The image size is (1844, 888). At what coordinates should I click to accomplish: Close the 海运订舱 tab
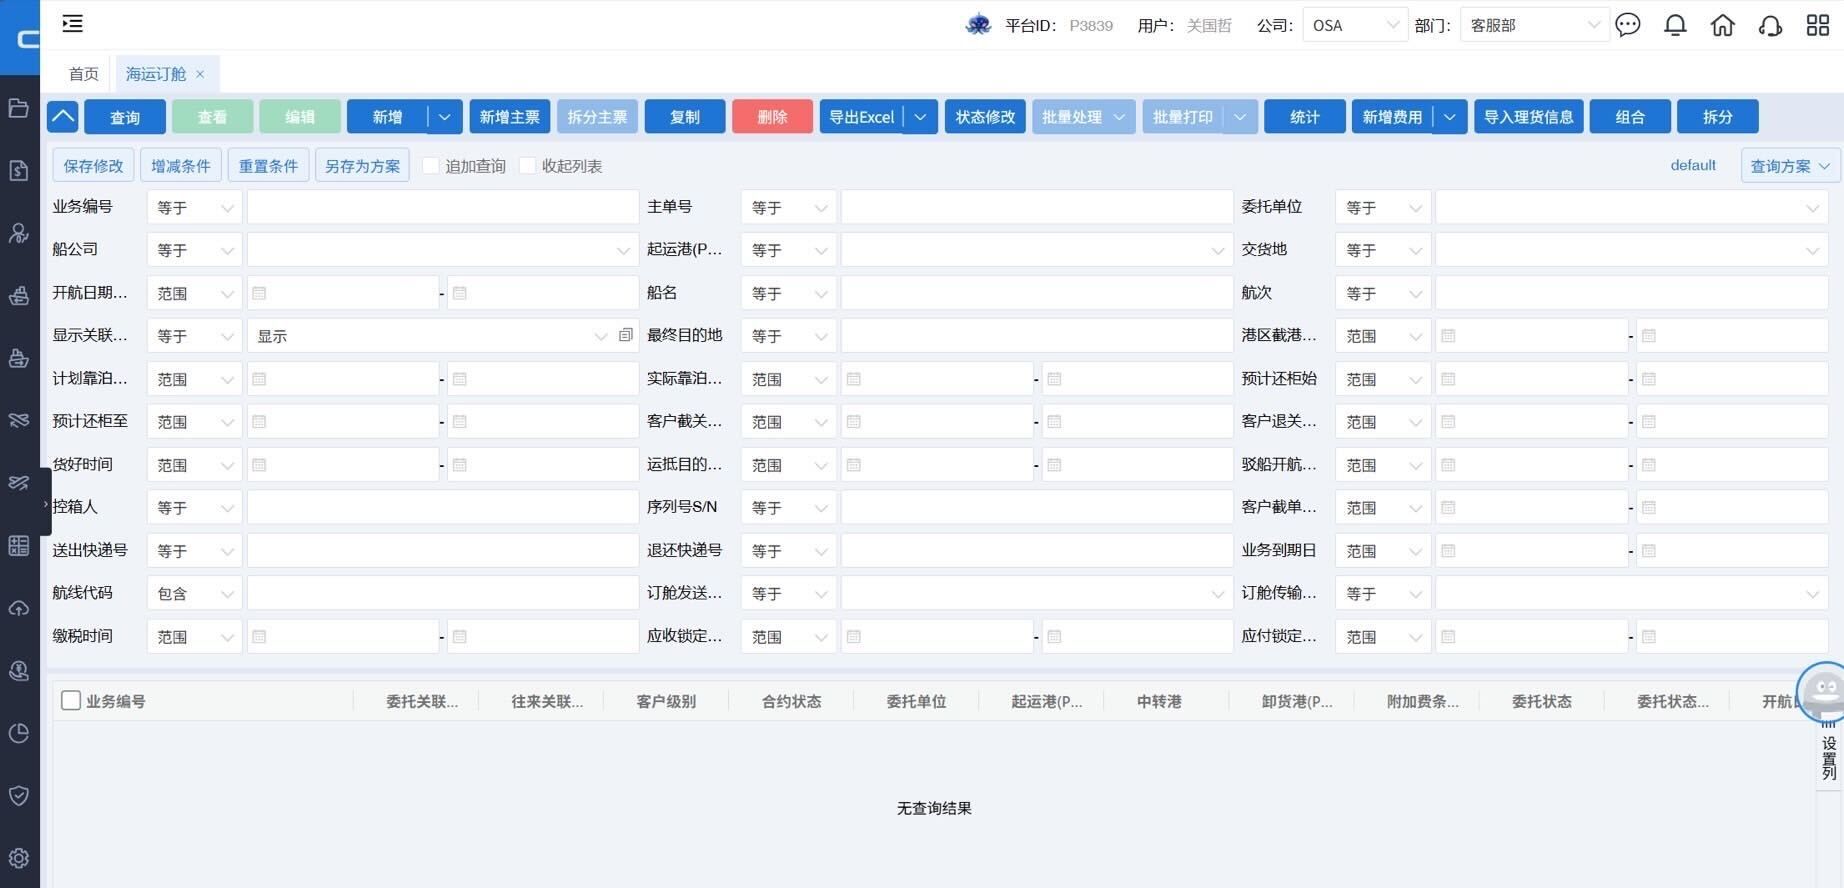[200, 74]
